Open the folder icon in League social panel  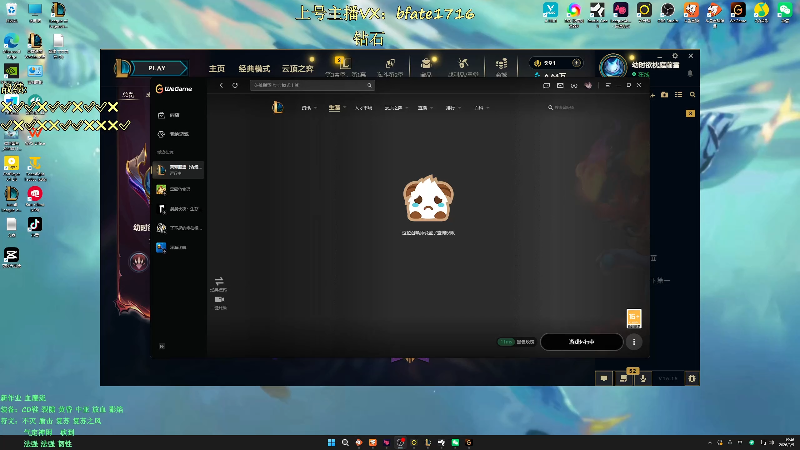(664, 94)
